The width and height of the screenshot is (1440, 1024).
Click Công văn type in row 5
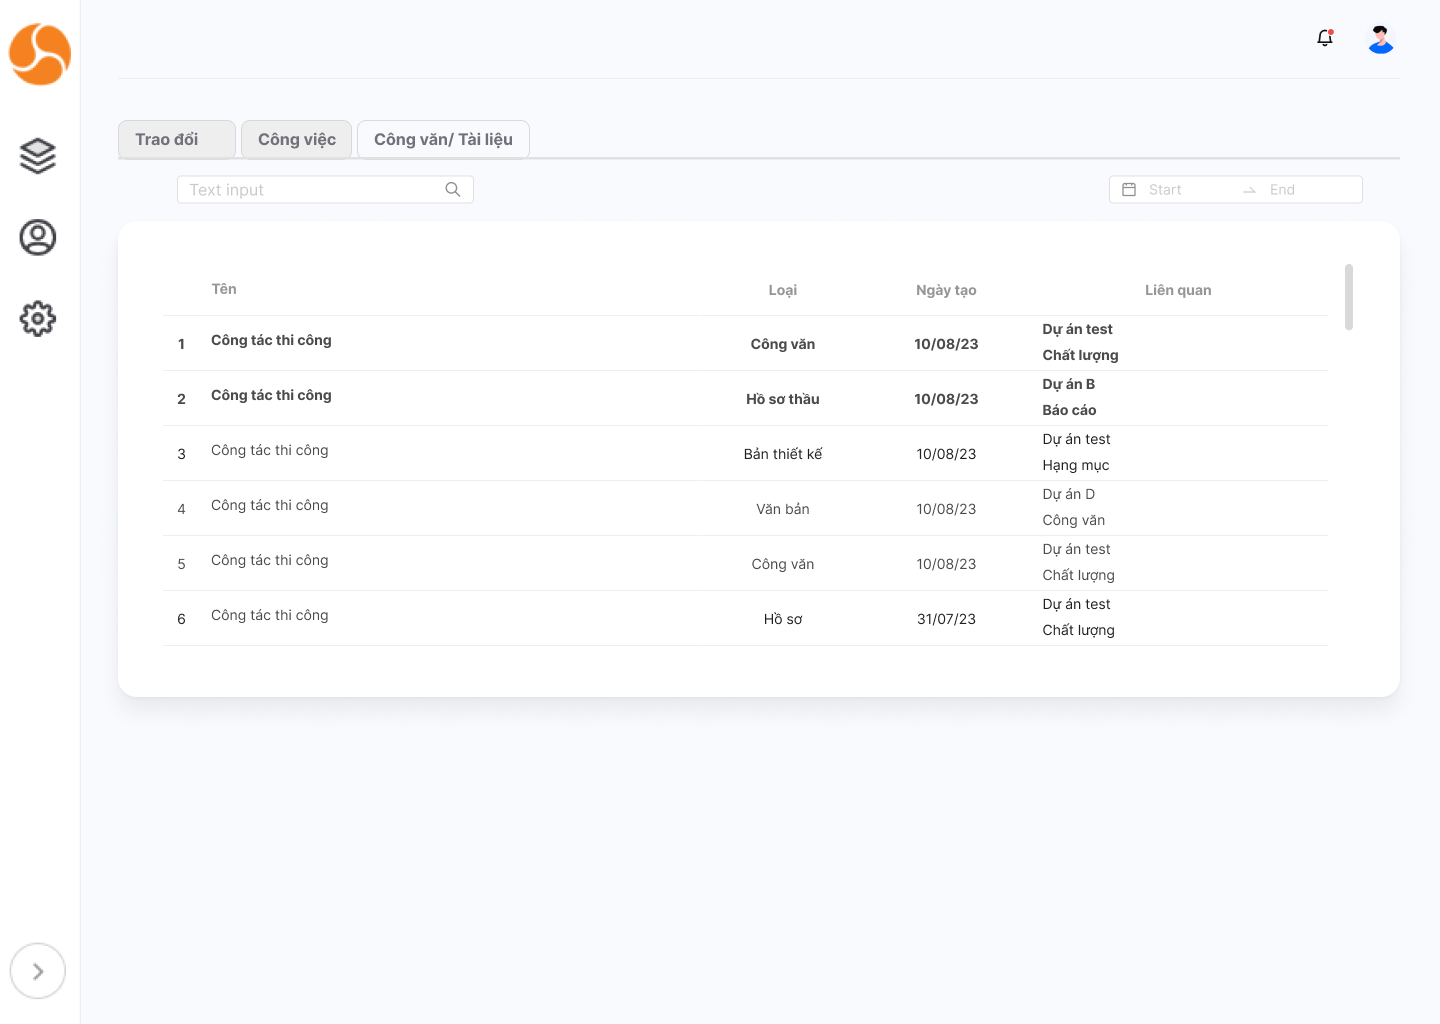pos(783,564)
